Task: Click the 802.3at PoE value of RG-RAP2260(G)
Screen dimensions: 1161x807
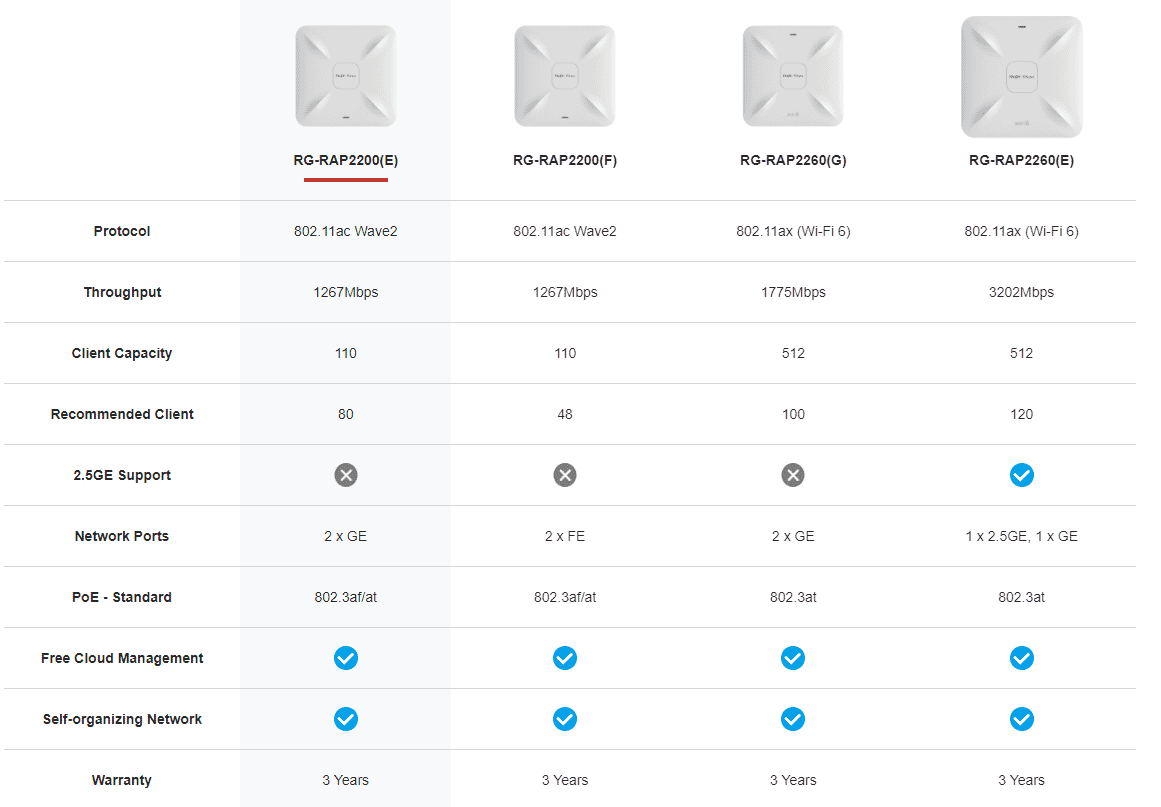Action: tap(792, 597)
